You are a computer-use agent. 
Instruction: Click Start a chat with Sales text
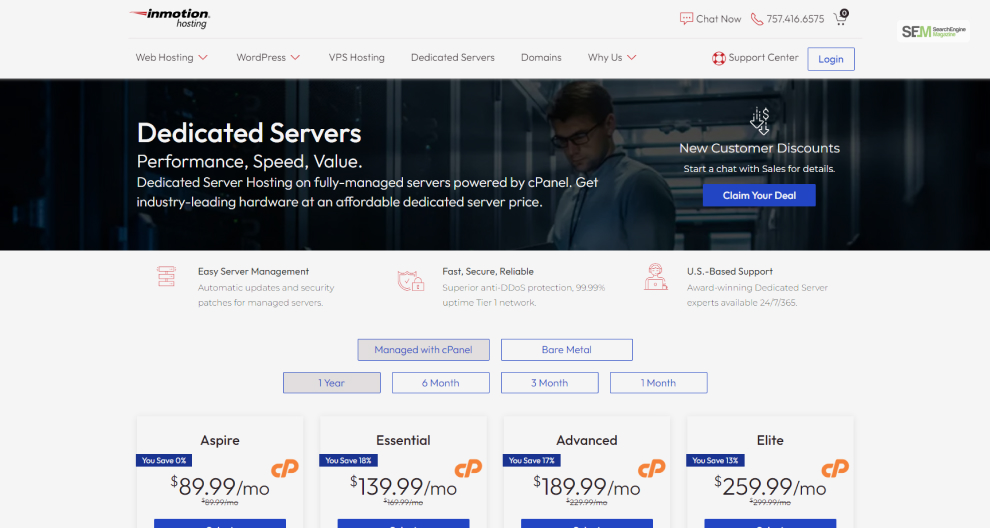(759, 169)
